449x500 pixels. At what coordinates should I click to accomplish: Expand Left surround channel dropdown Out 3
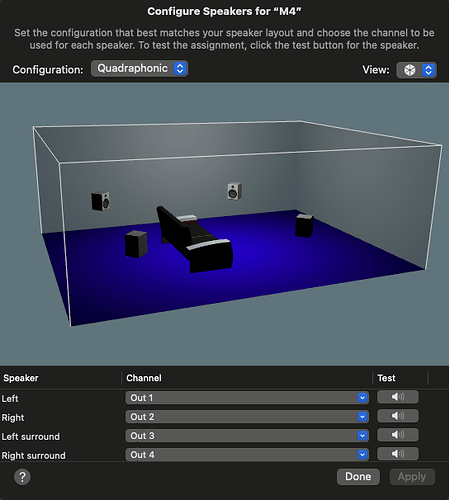click(x=247, y=436)
